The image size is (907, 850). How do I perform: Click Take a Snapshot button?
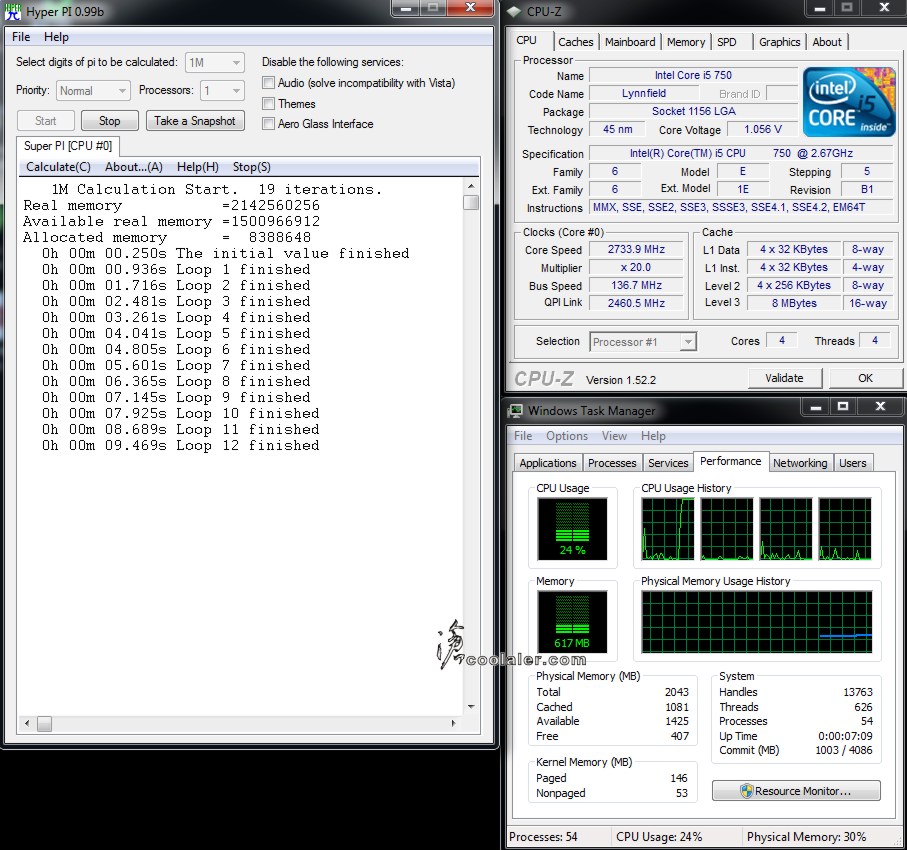[195, 121]
